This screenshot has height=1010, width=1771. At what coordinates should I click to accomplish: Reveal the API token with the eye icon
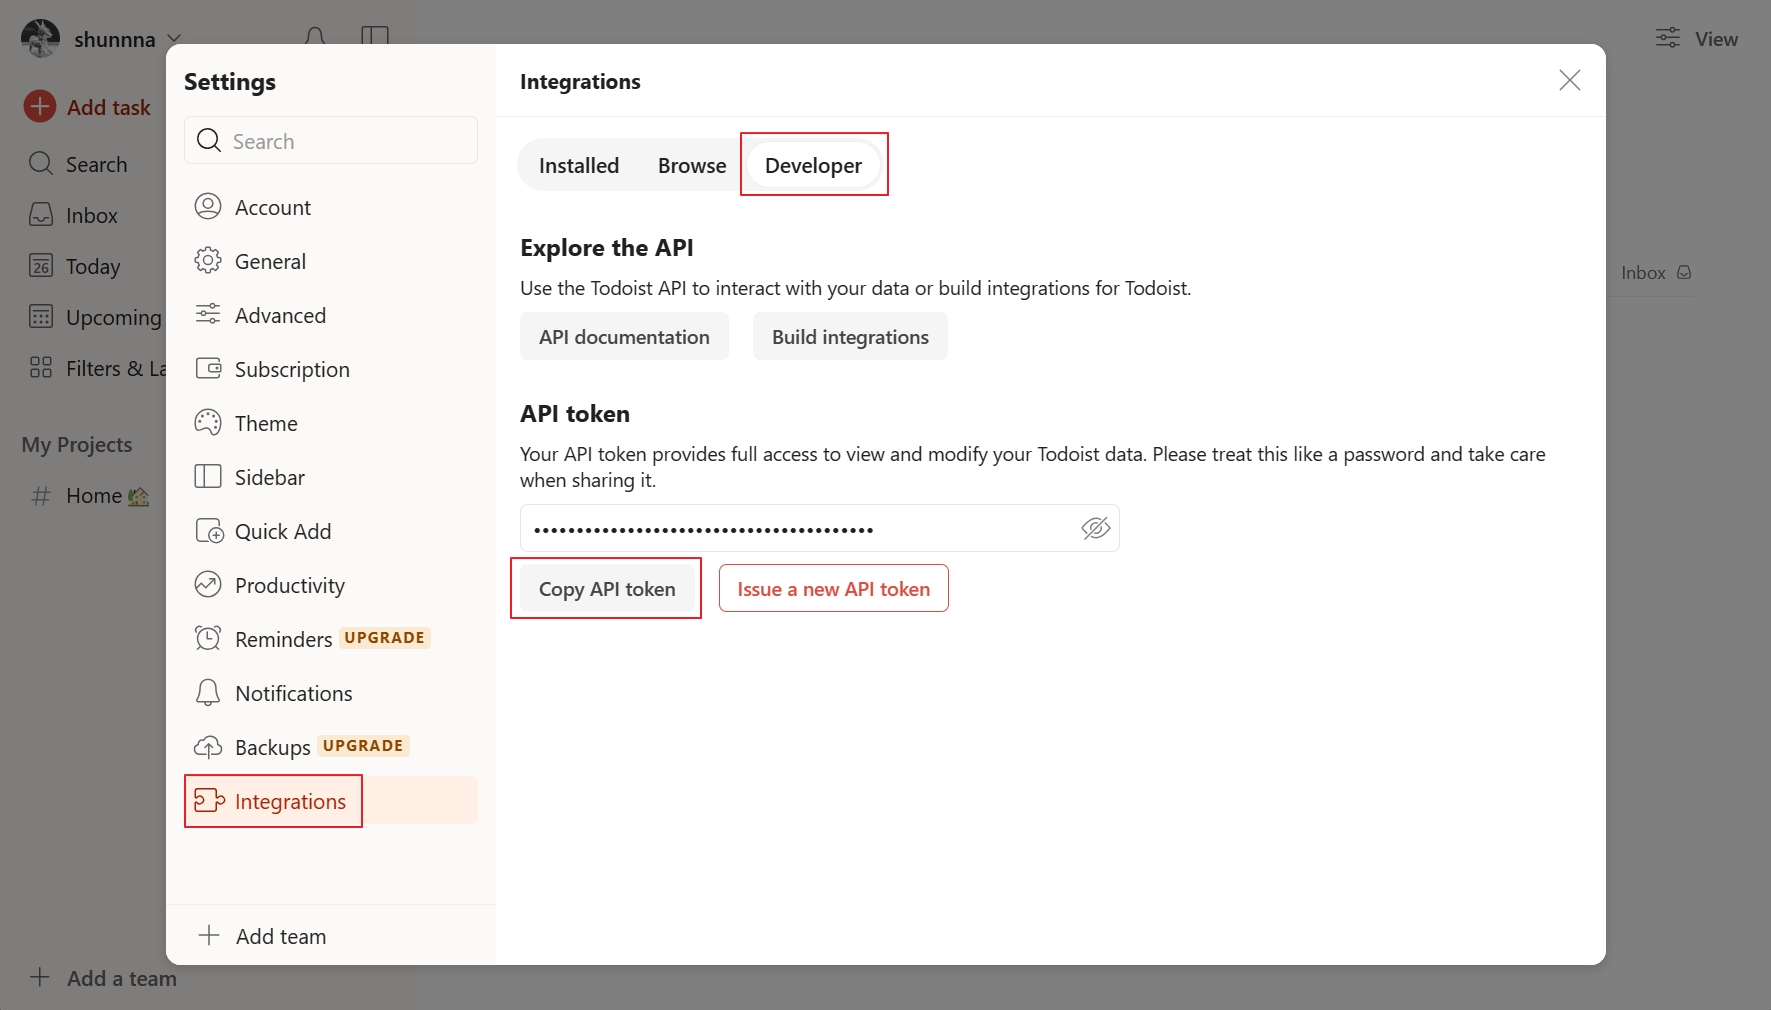[x=1096, y=528]
